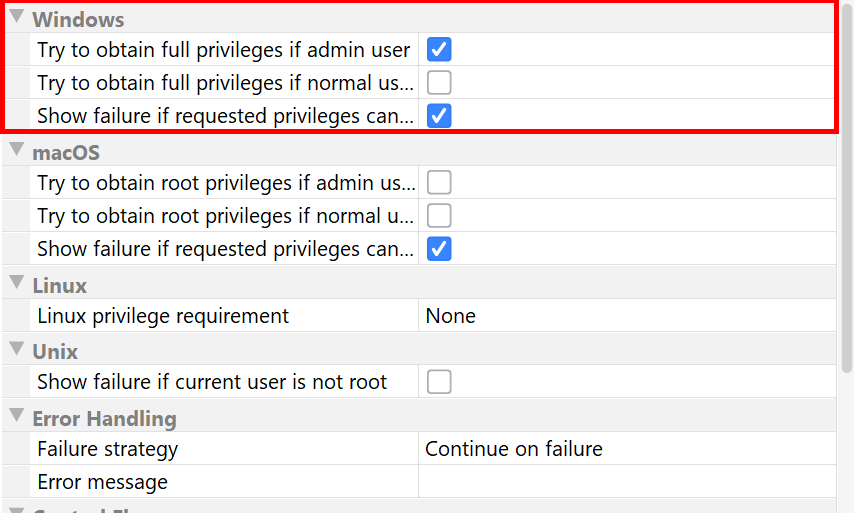This screenshot has width=854, height=513.
Task: Select the 'Linux privilege requirement' property label
Action: pyautogui.click(x=163, y=316)
